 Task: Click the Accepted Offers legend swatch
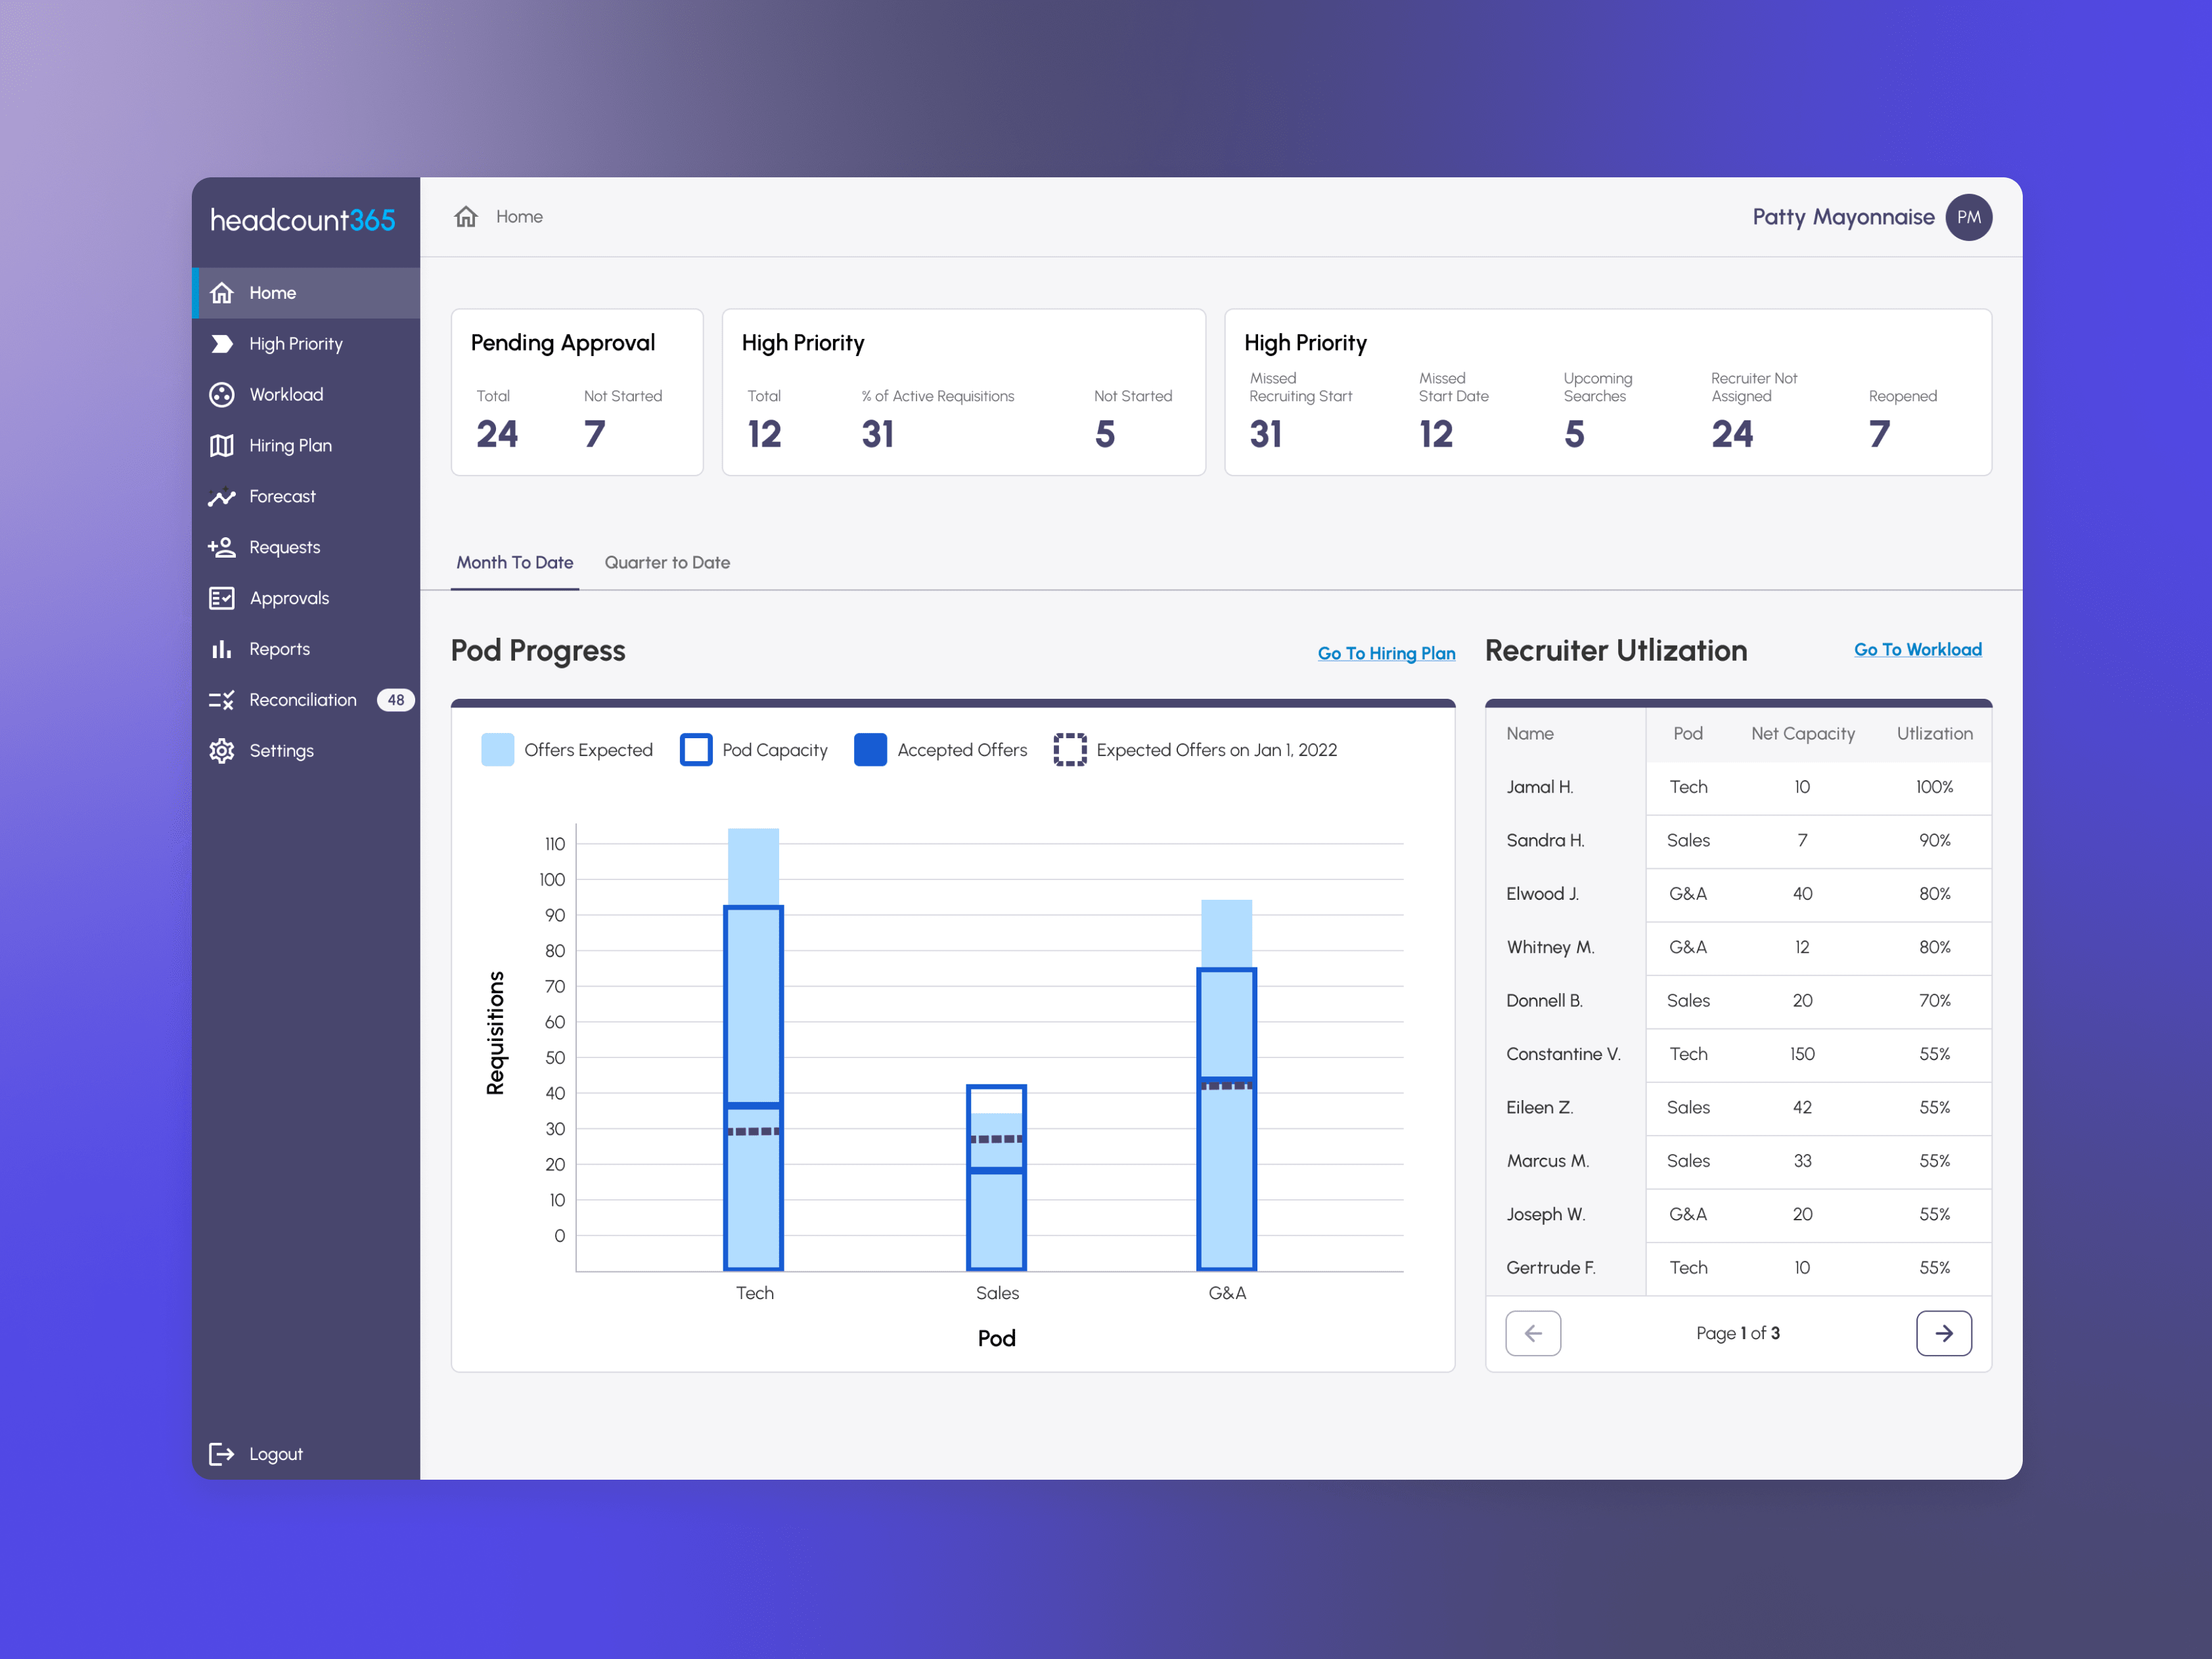pos(870,750)
